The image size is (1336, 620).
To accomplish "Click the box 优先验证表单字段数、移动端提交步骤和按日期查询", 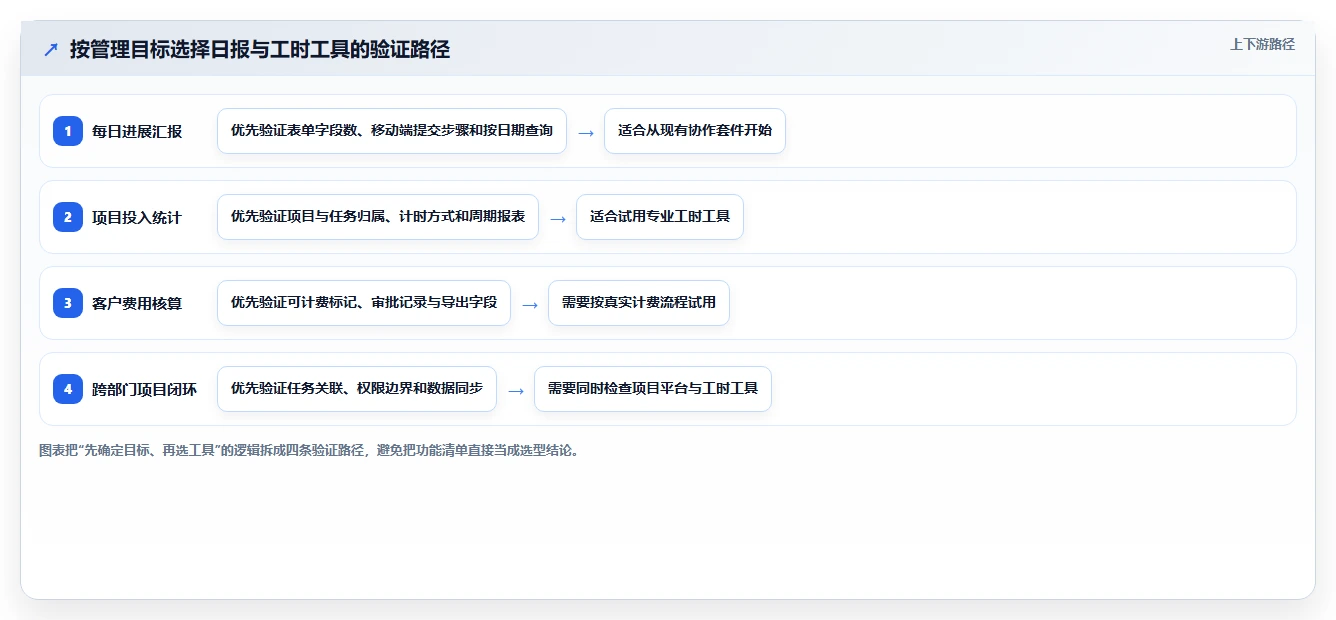I will coord(392,131).
